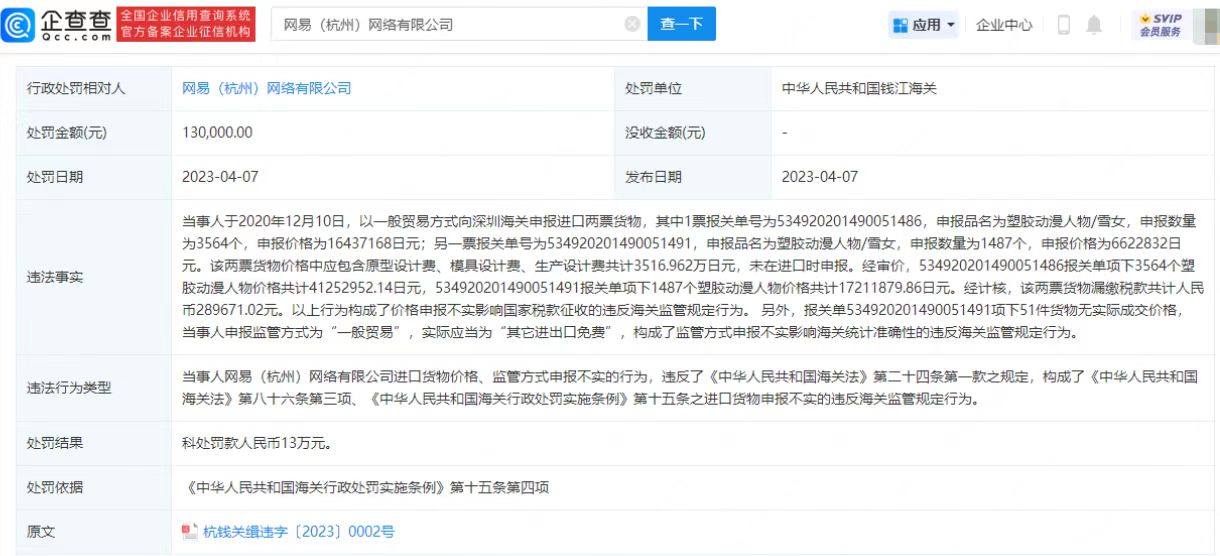
Task: Clear the search box with the X icon
Action: pos(632,24)
